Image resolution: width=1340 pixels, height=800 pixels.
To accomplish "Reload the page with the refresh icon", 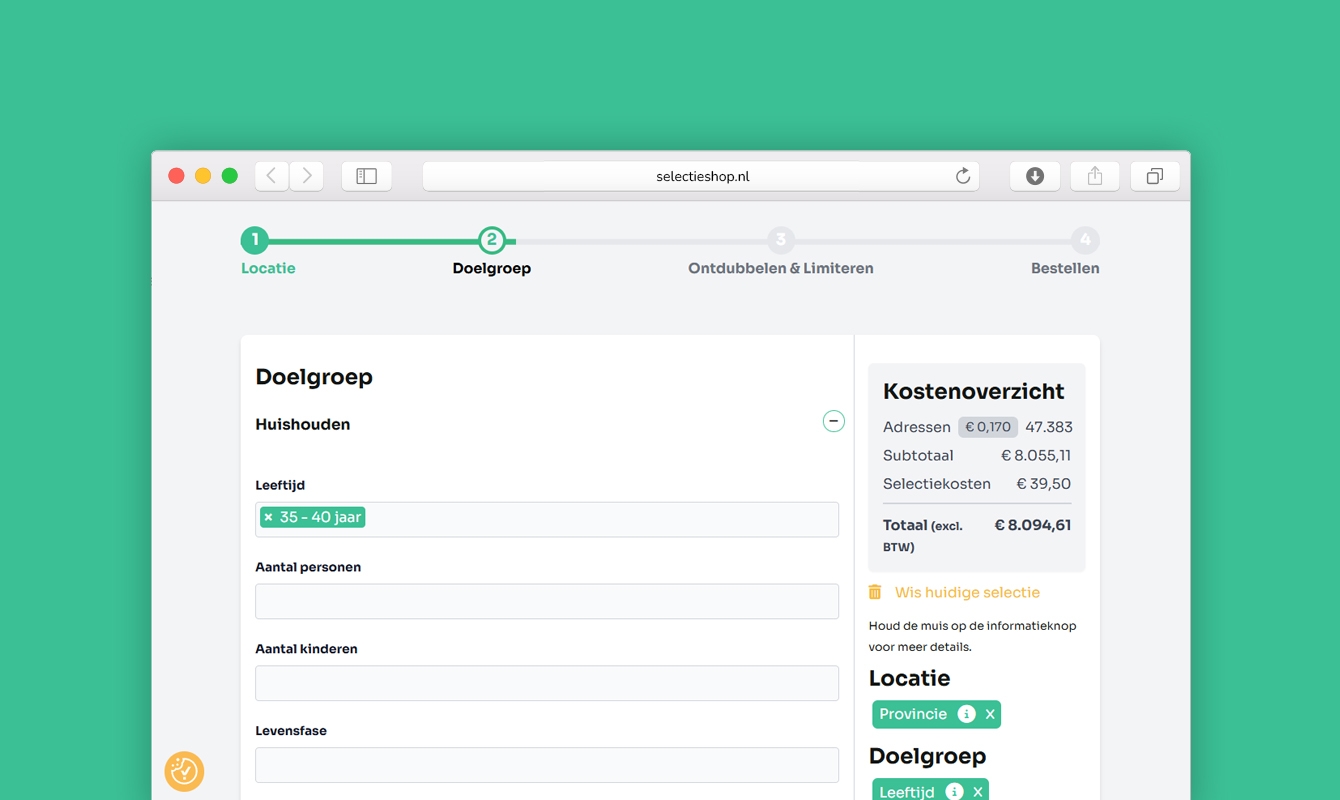I will (962, 176).
